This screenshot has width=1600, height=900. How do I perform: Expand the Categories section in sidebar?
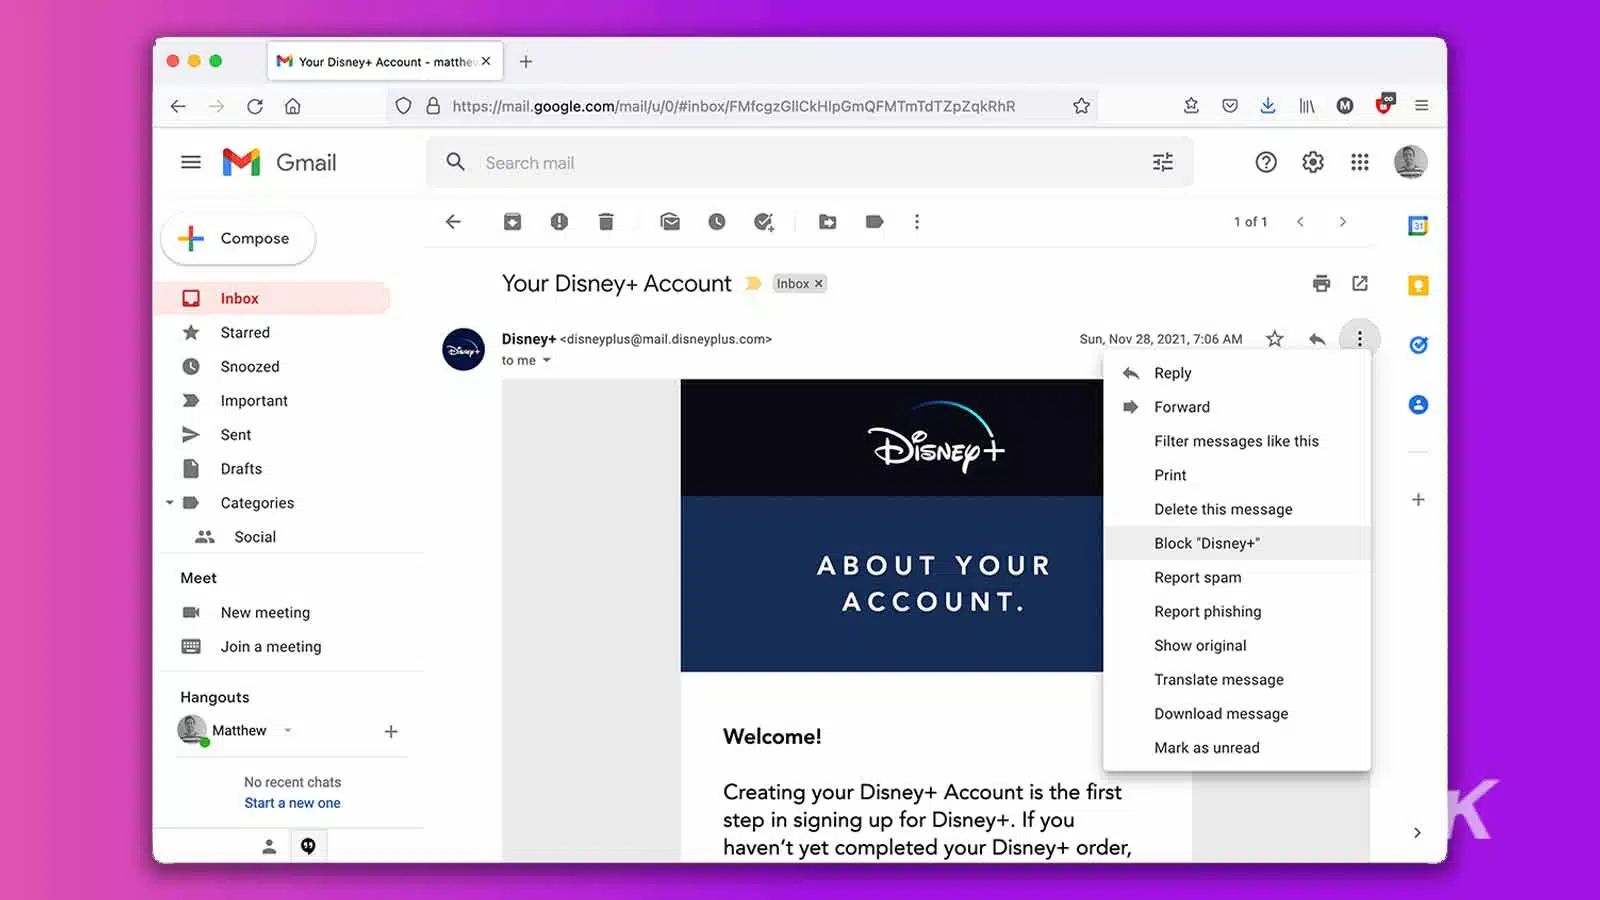tap(169, 503)
